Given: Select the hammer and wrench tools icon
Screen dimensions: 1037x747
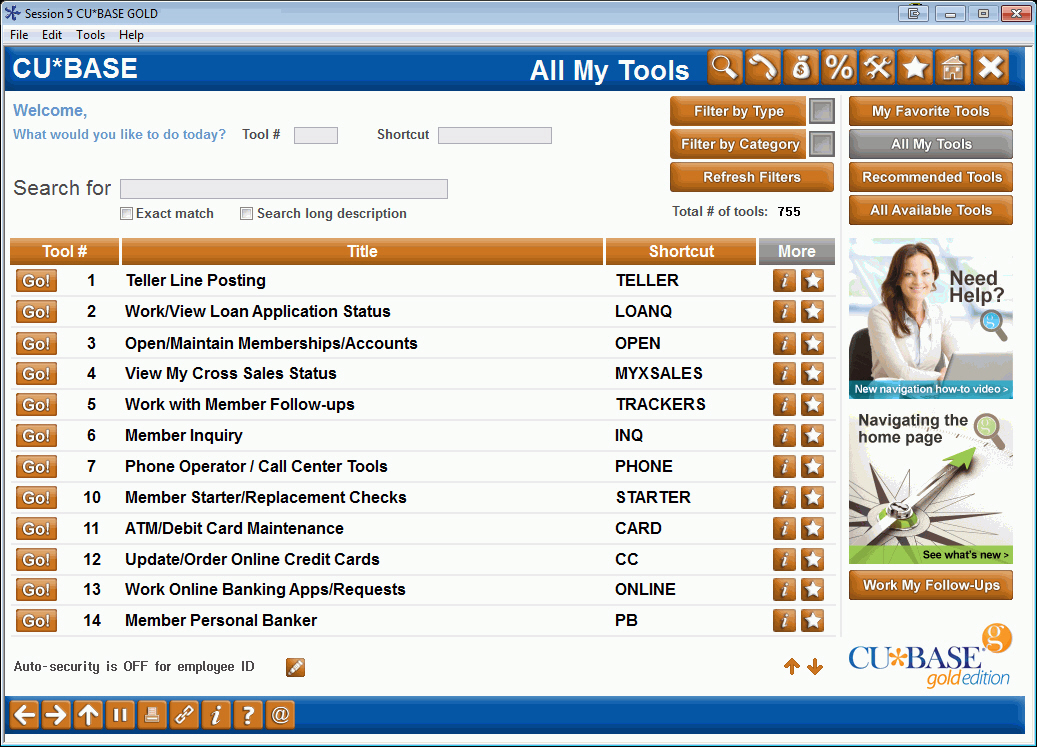Looking at the screenshot, I should [x=876, y=68].
